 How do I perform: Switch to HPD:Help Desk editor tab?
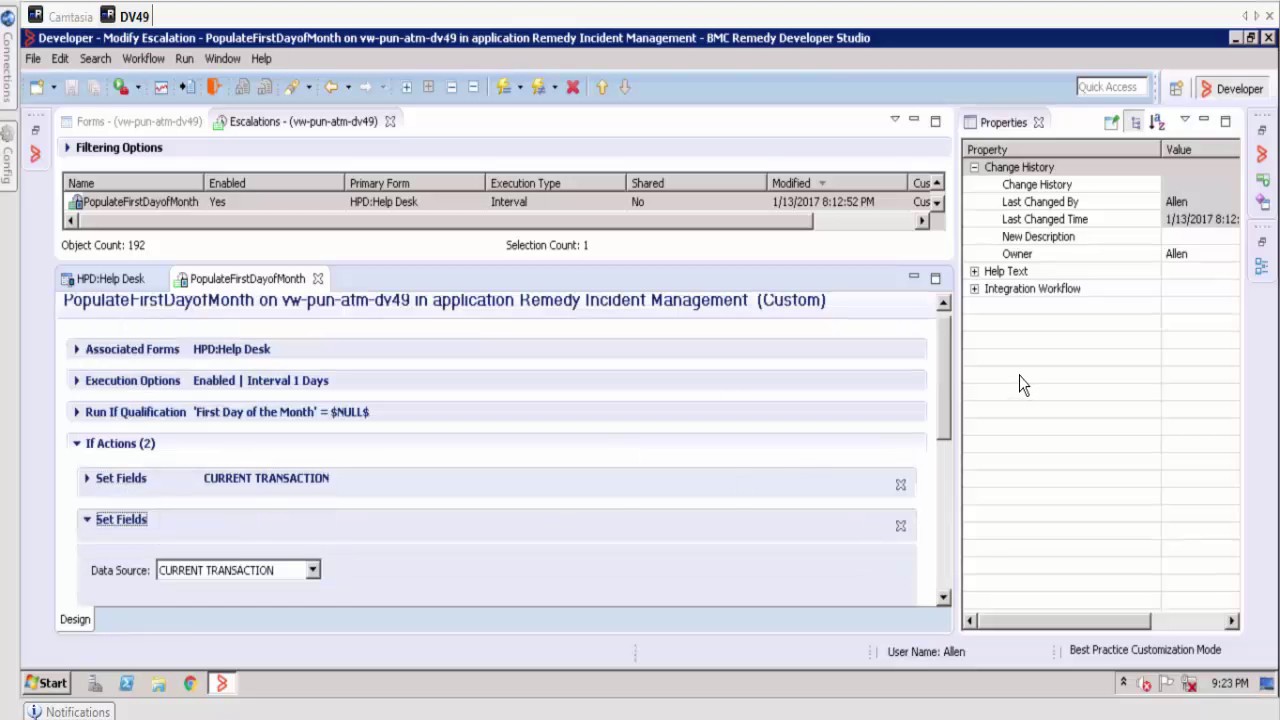coord(102,279)
